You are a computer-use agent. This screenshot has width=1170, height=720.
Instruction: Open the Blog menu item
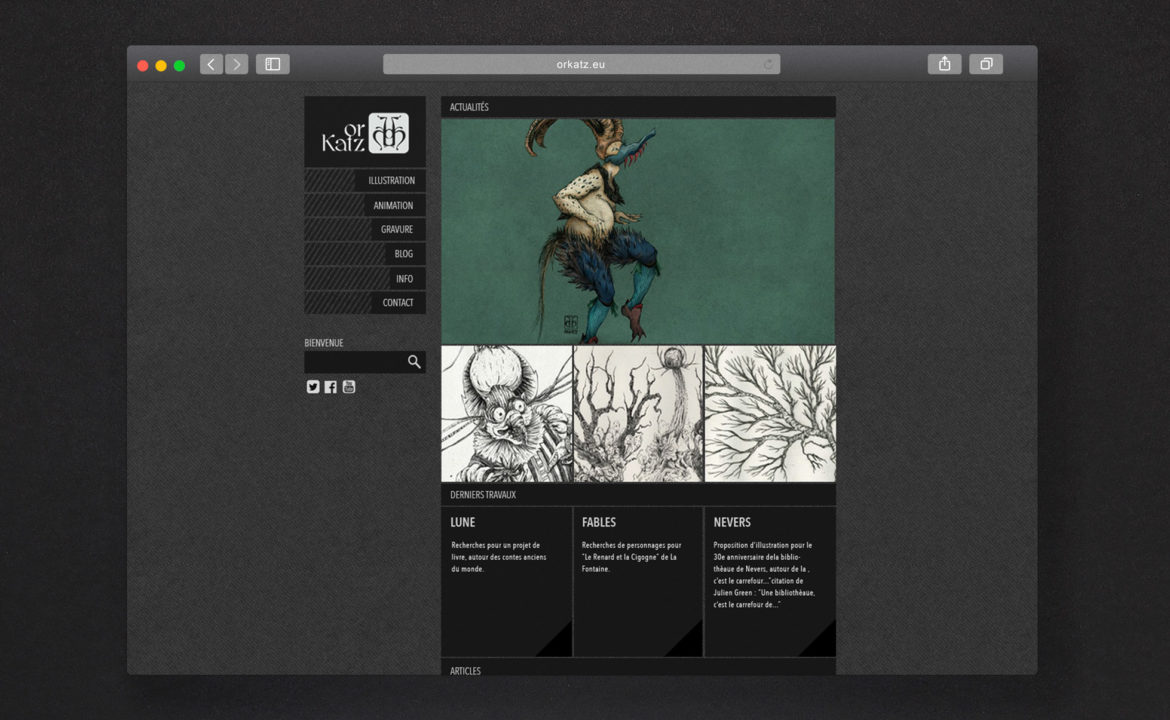pos(403,254)
